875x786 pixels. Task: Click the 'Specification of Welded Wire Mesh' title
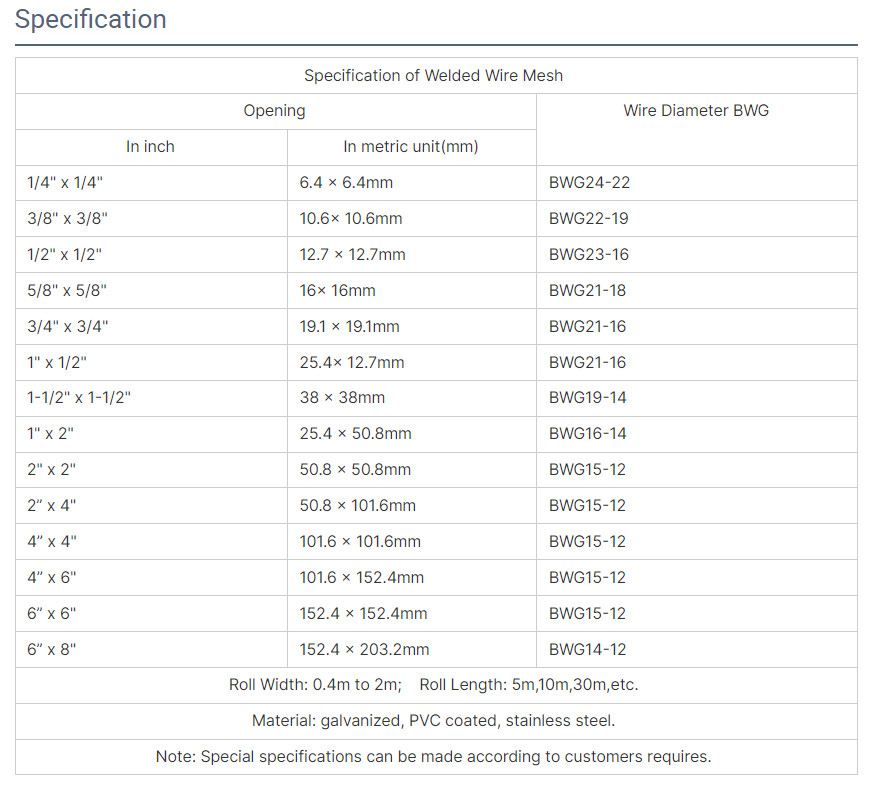tap(433, 75)
